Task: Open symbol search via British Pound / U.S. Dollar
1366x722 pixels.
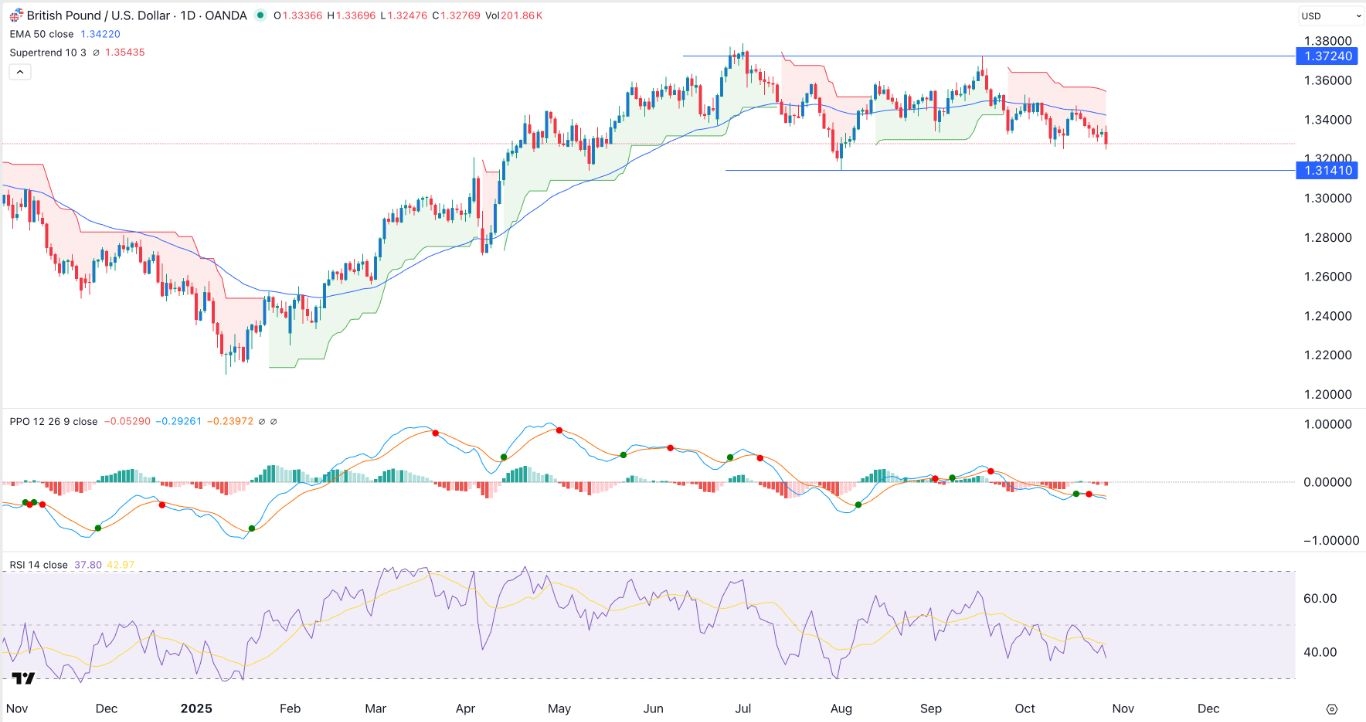Action: click(x=100, y=15)
